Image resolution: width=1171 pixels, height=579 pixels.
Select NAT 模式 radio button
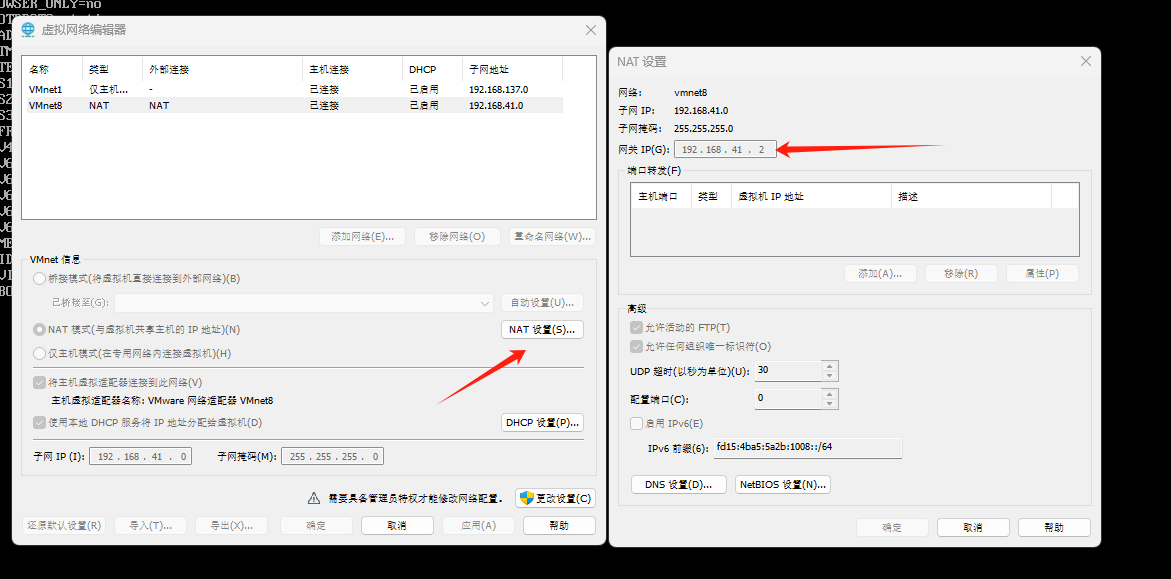tap(39, 329)
